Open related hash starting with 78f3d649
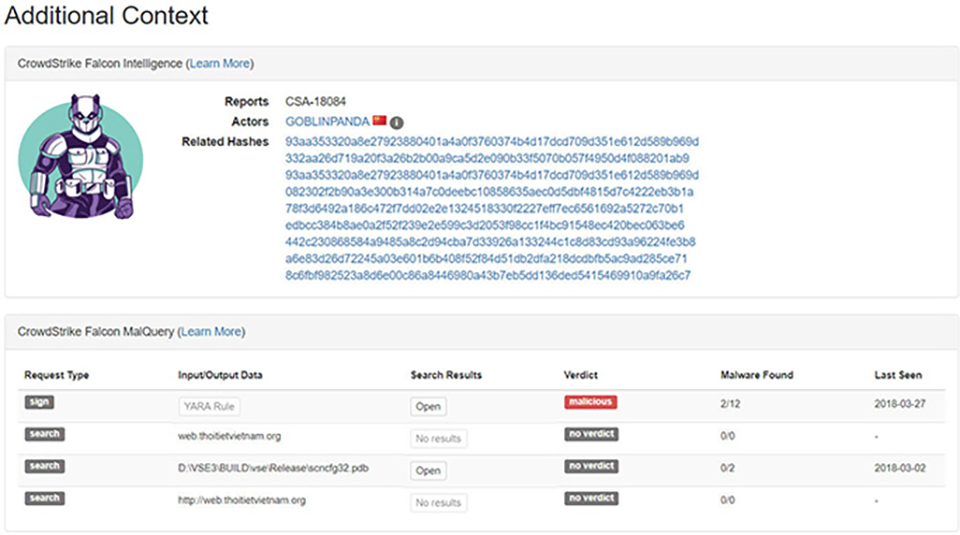 [x=484, y=209]
